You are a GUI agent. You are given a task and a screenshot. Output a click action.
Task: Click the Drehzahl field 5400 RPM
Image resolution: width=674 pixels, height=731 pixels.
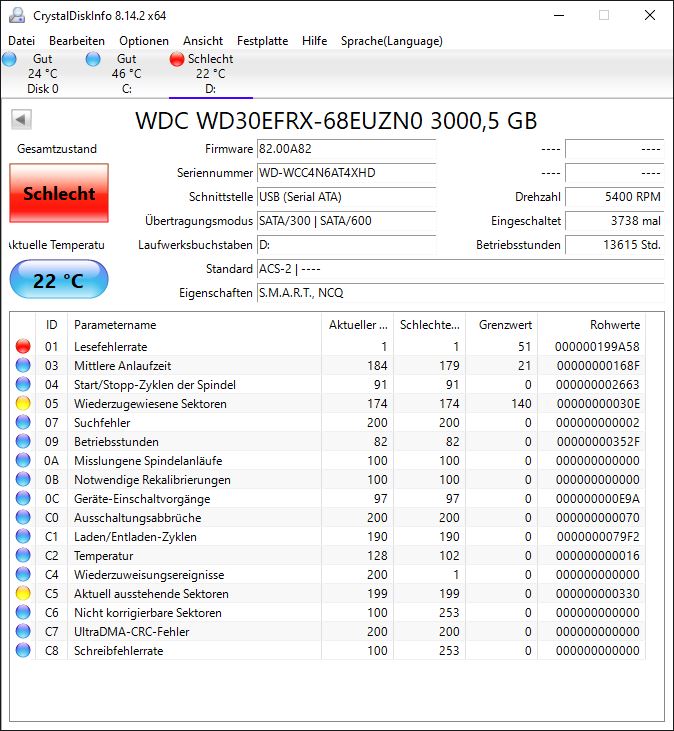pos(614,197)
